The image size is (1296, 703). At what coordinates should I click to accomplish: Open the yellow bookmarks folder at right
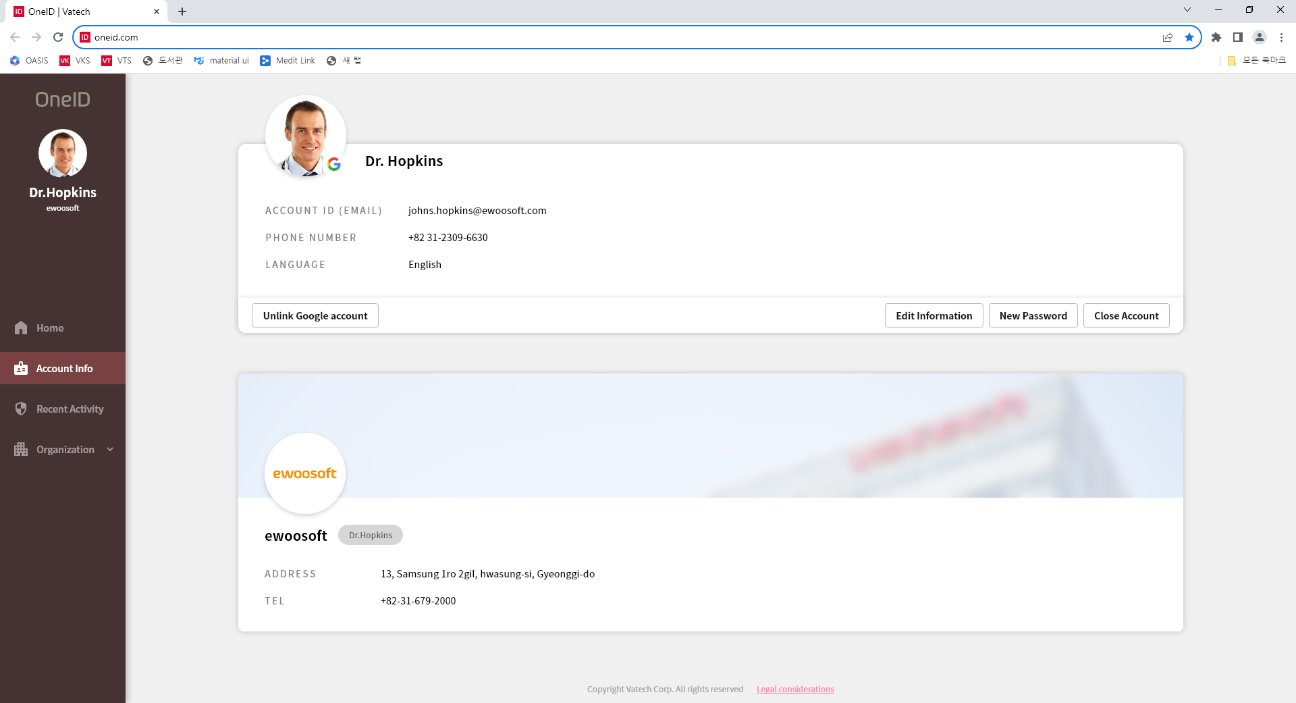[1256, 61]
